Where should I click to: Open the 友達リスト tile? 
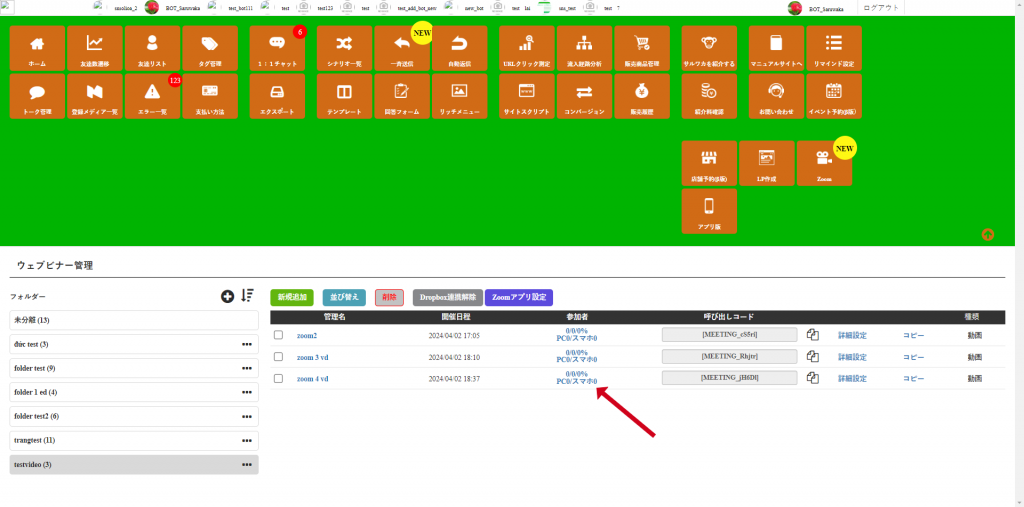152,48
